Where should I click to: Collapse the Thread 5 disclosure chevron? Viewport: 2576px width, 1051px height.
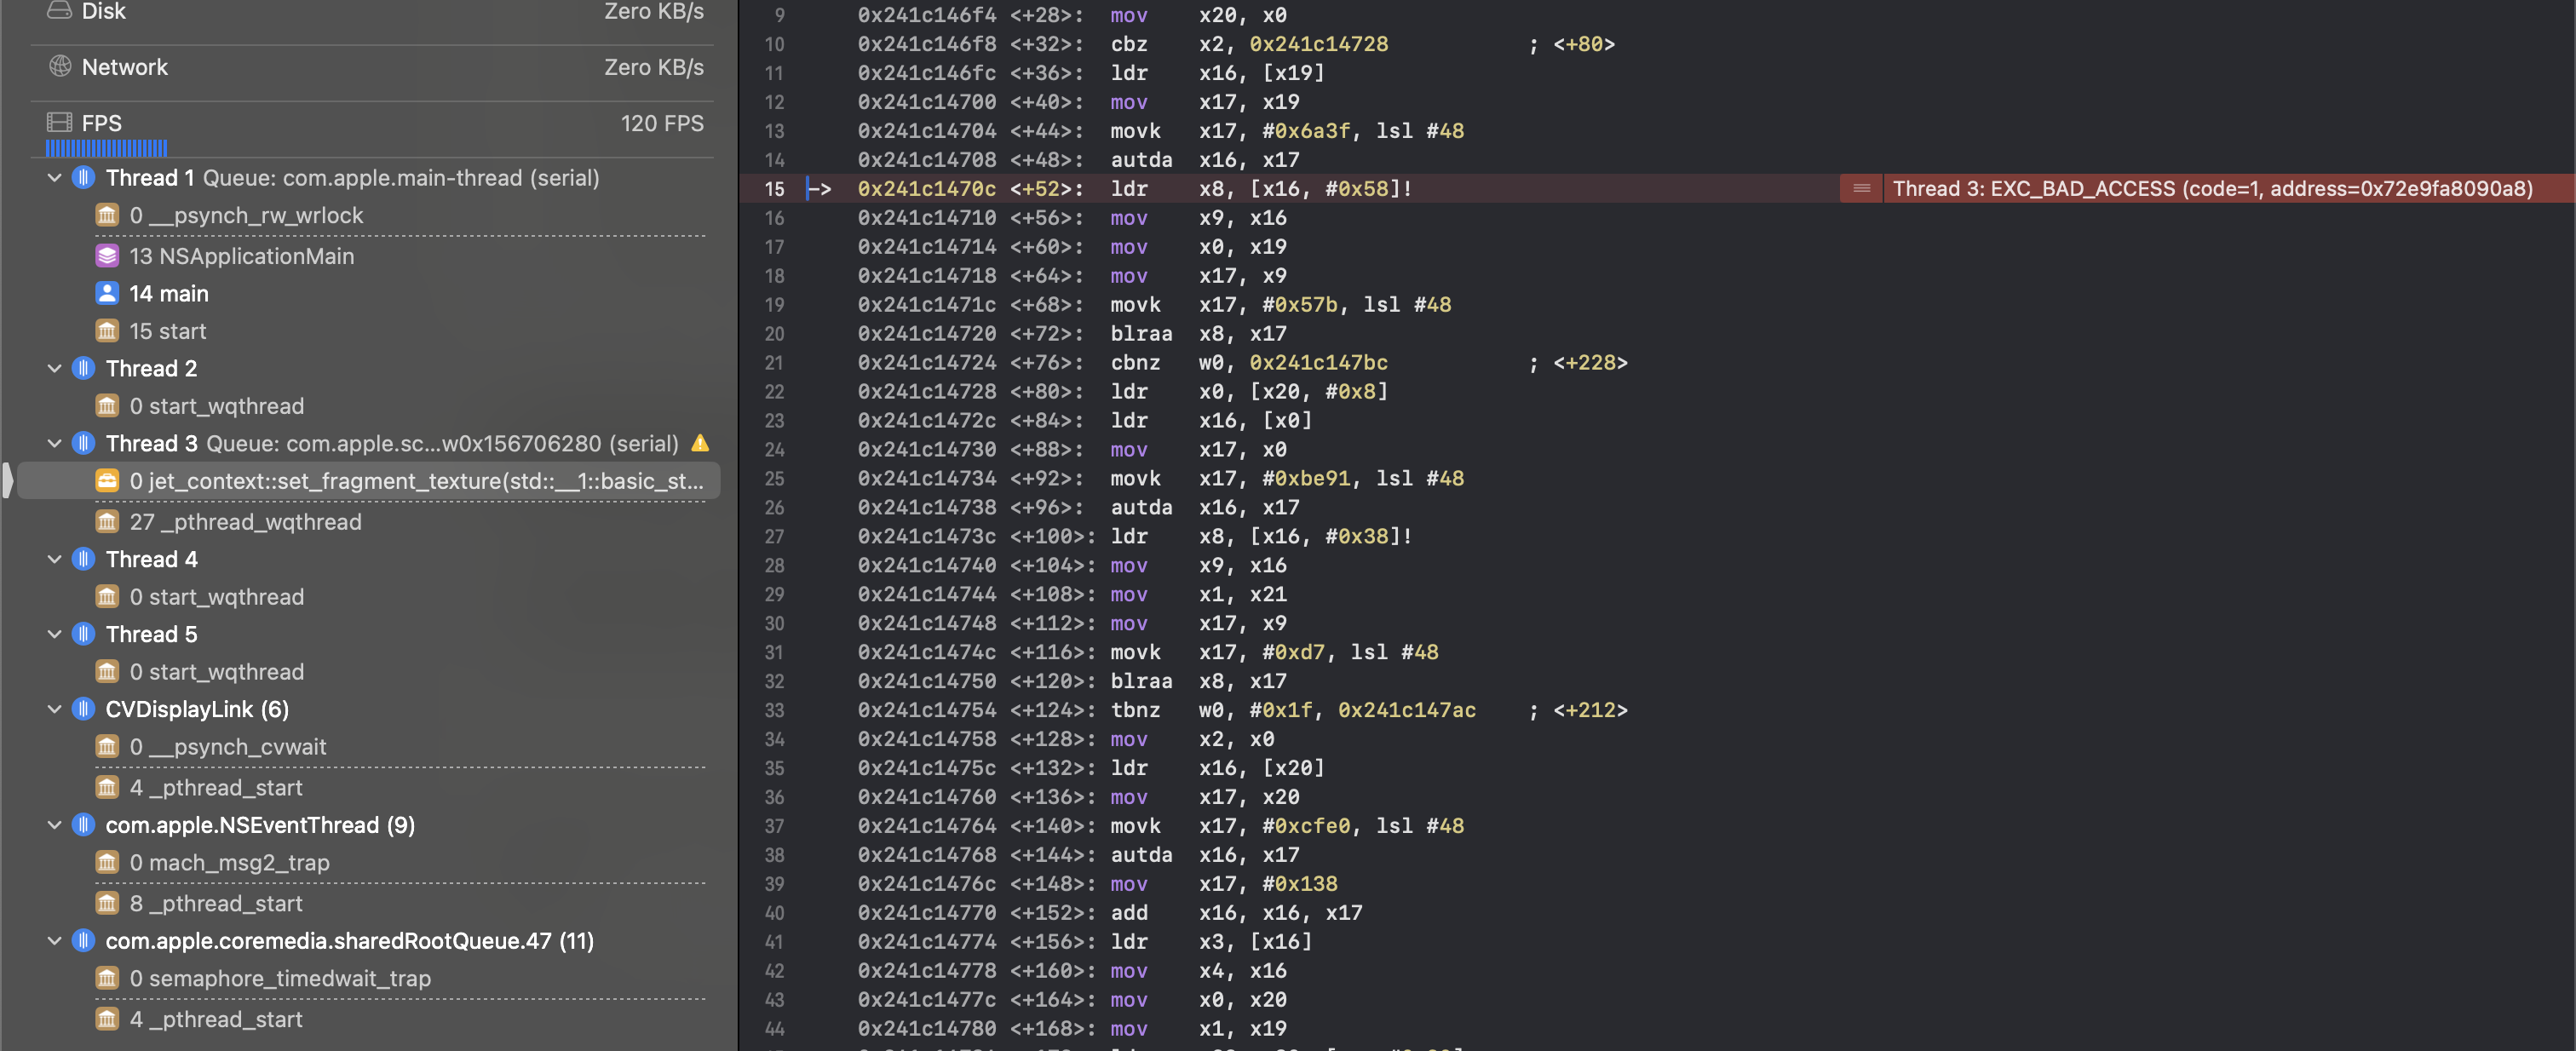55,634
